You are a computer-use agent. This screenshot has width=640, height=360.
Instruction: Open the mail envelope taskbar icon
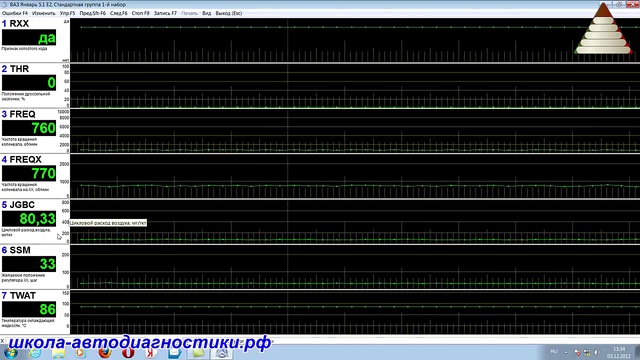[174, 353]
